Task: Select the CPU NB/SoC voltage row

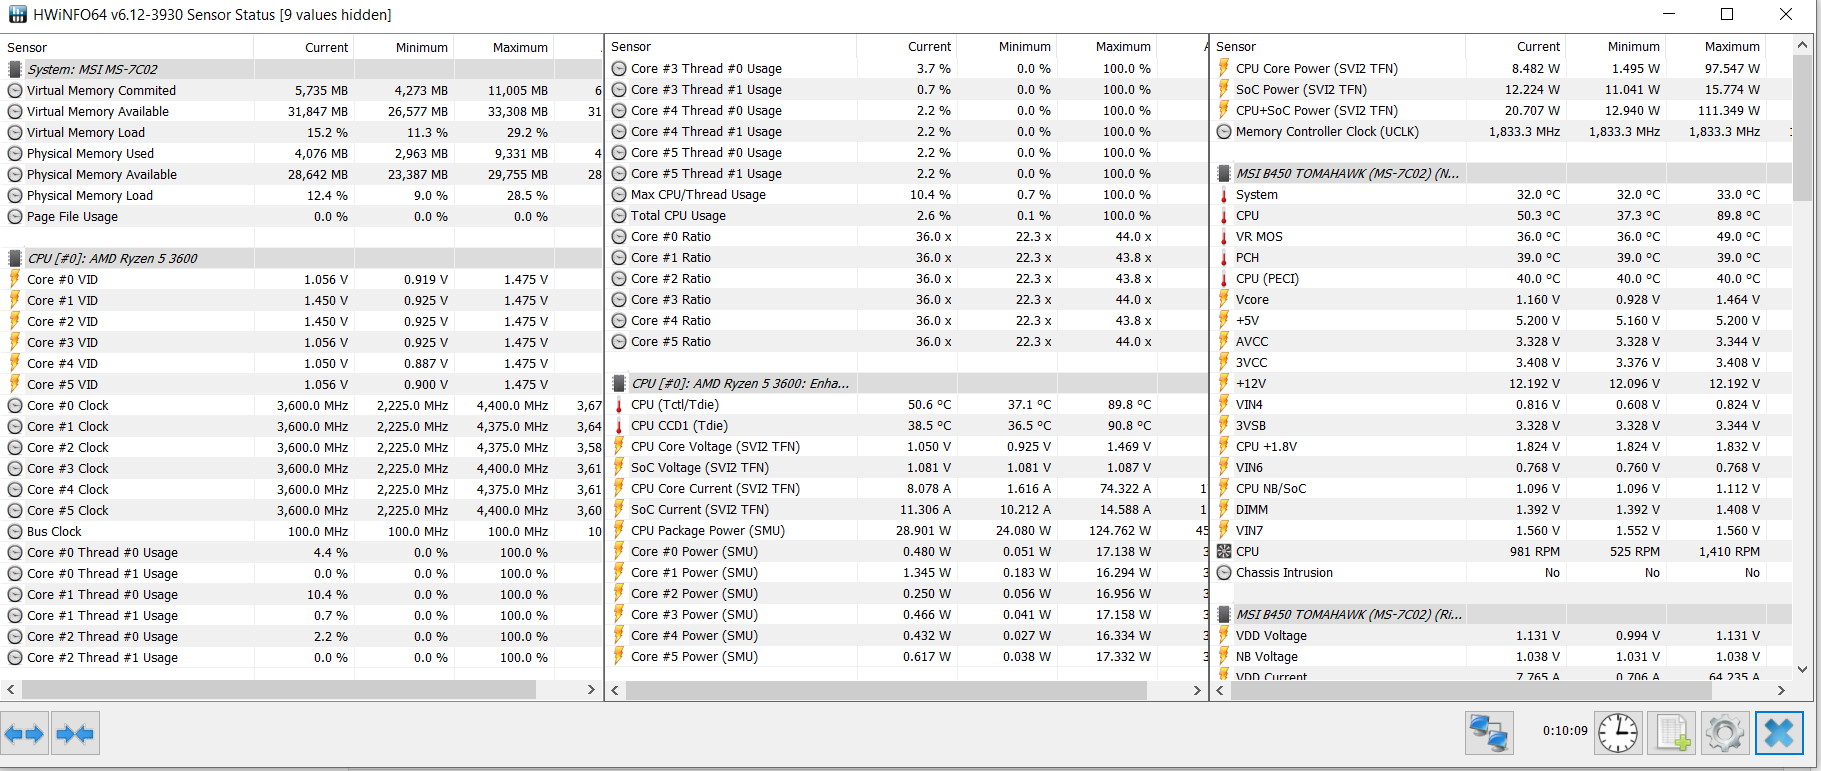Action: coord(1502,489)
